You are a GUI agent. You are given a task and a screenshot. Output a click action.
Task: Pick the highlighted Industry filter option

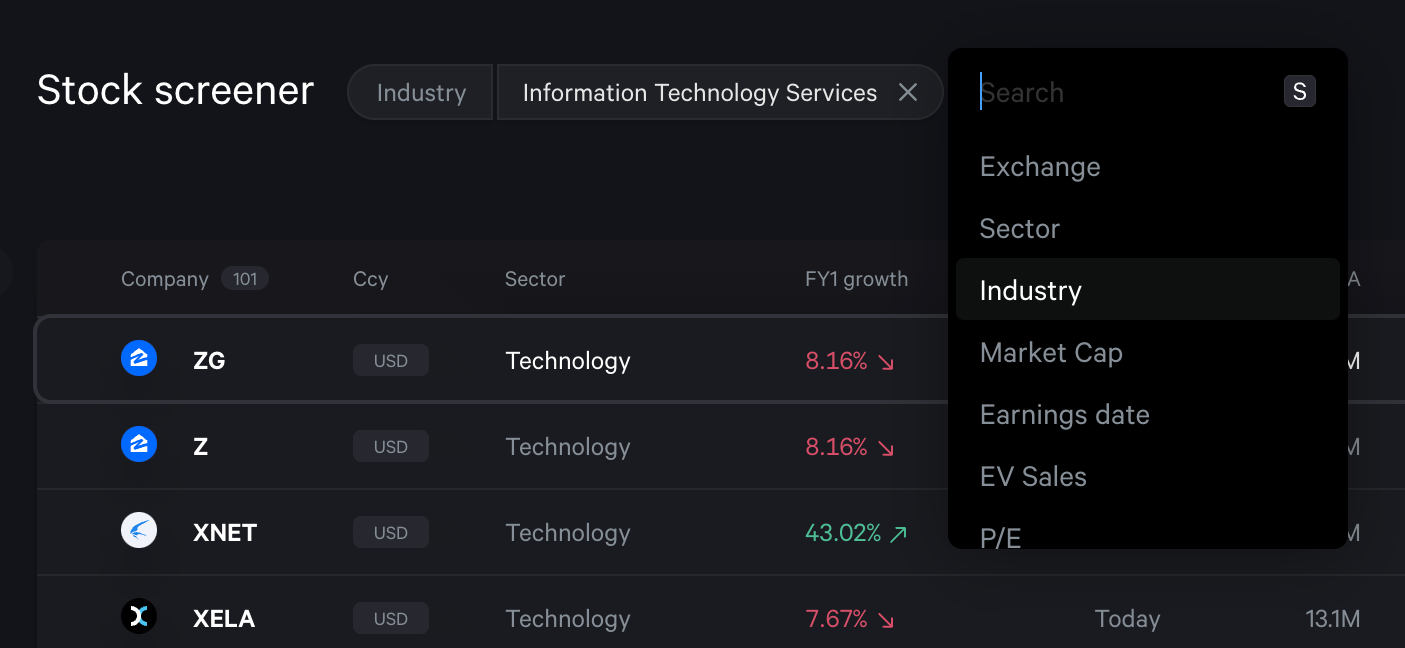click(x=1031, y=291)
